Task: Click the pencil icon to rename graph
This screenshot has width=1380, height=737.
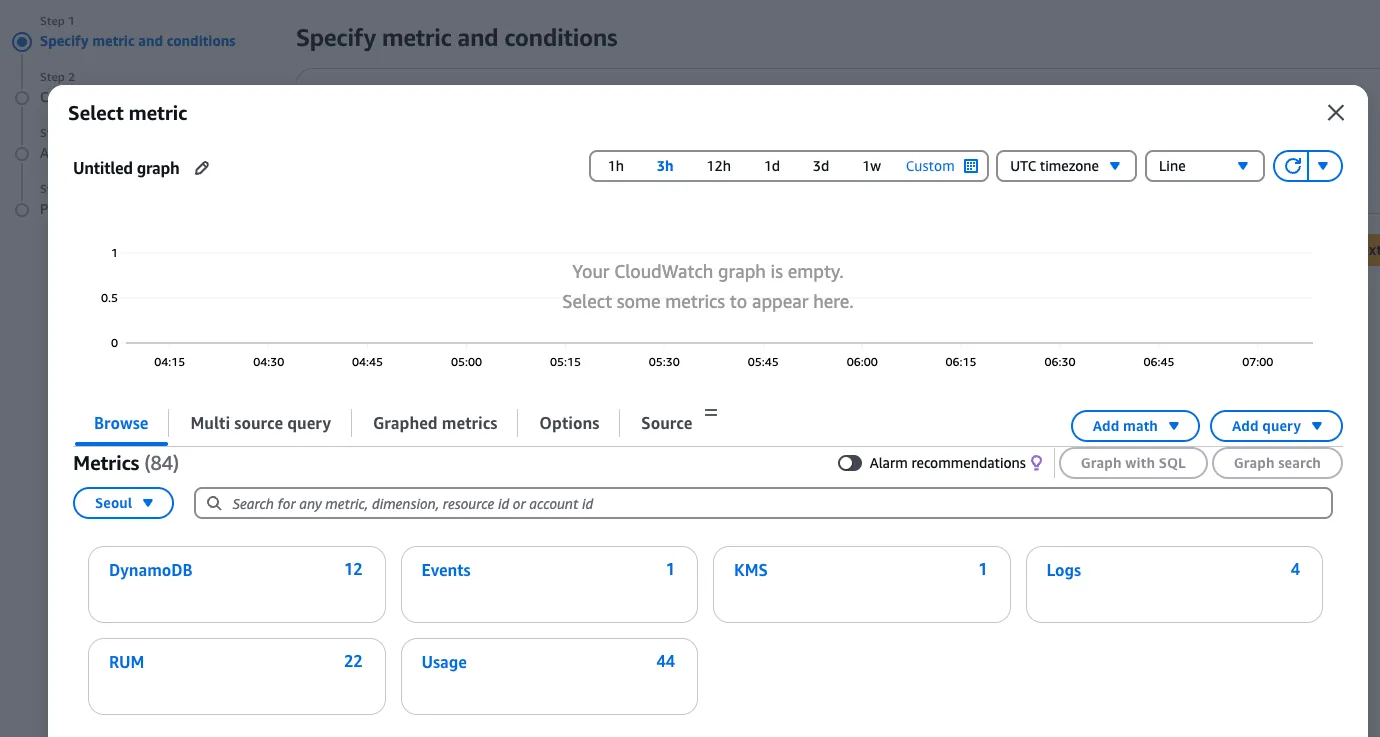Action: point(202,168)
